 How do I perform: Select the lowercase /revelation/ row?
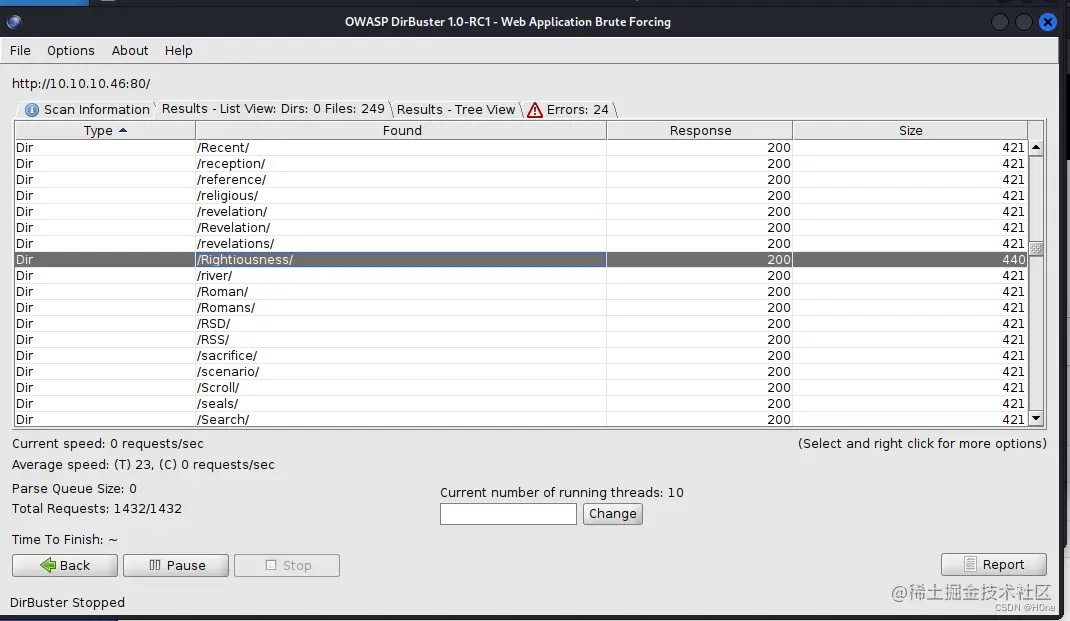click(521, 212)
